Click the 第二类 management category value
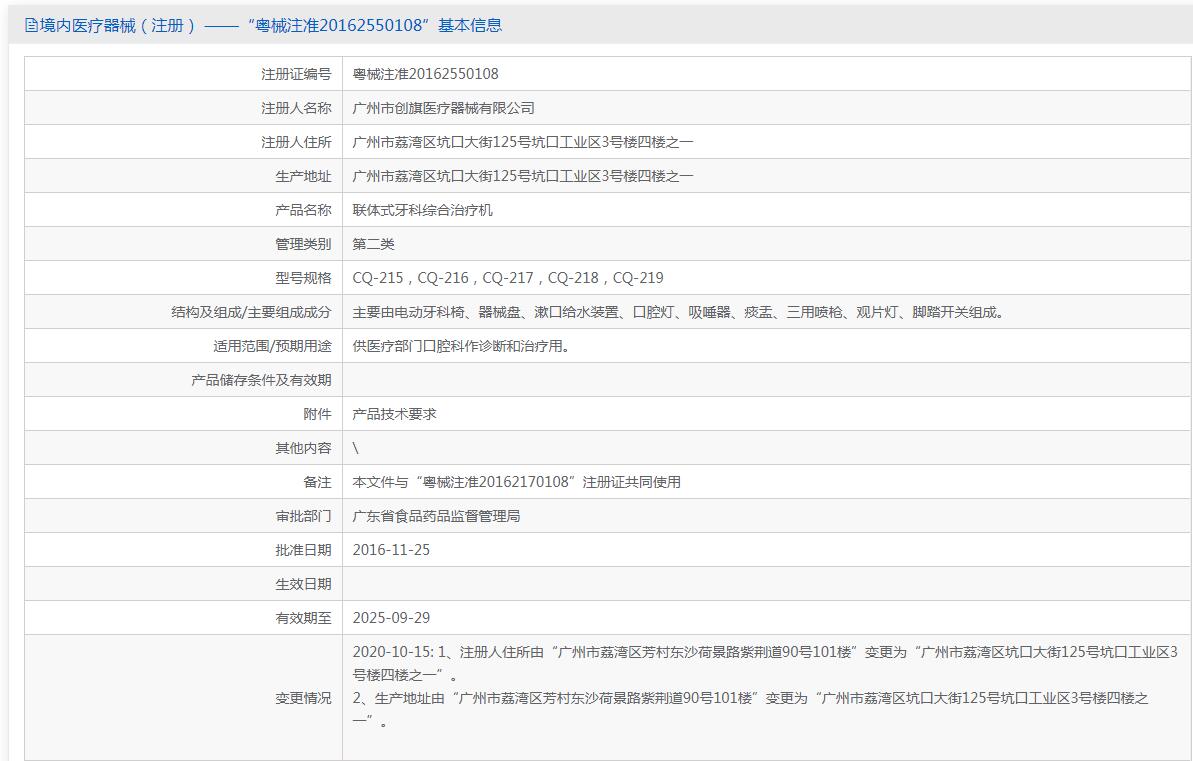 [373, 244]
